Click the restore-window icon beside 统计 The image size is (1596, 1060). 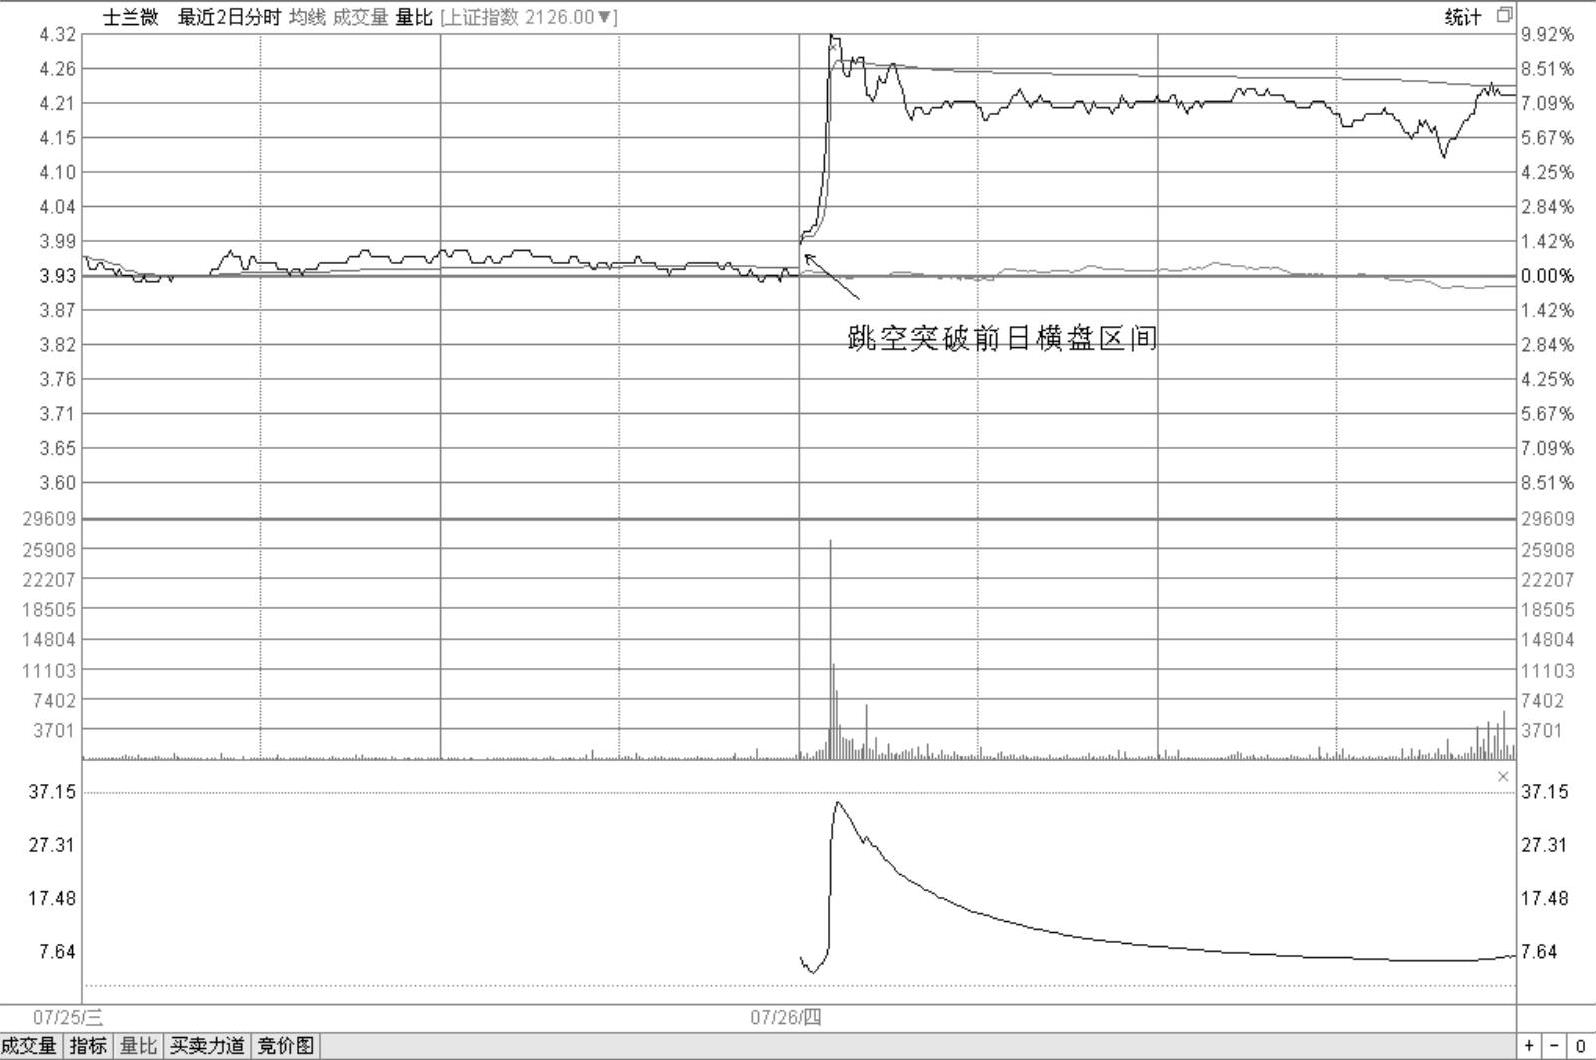[1504, 15]
